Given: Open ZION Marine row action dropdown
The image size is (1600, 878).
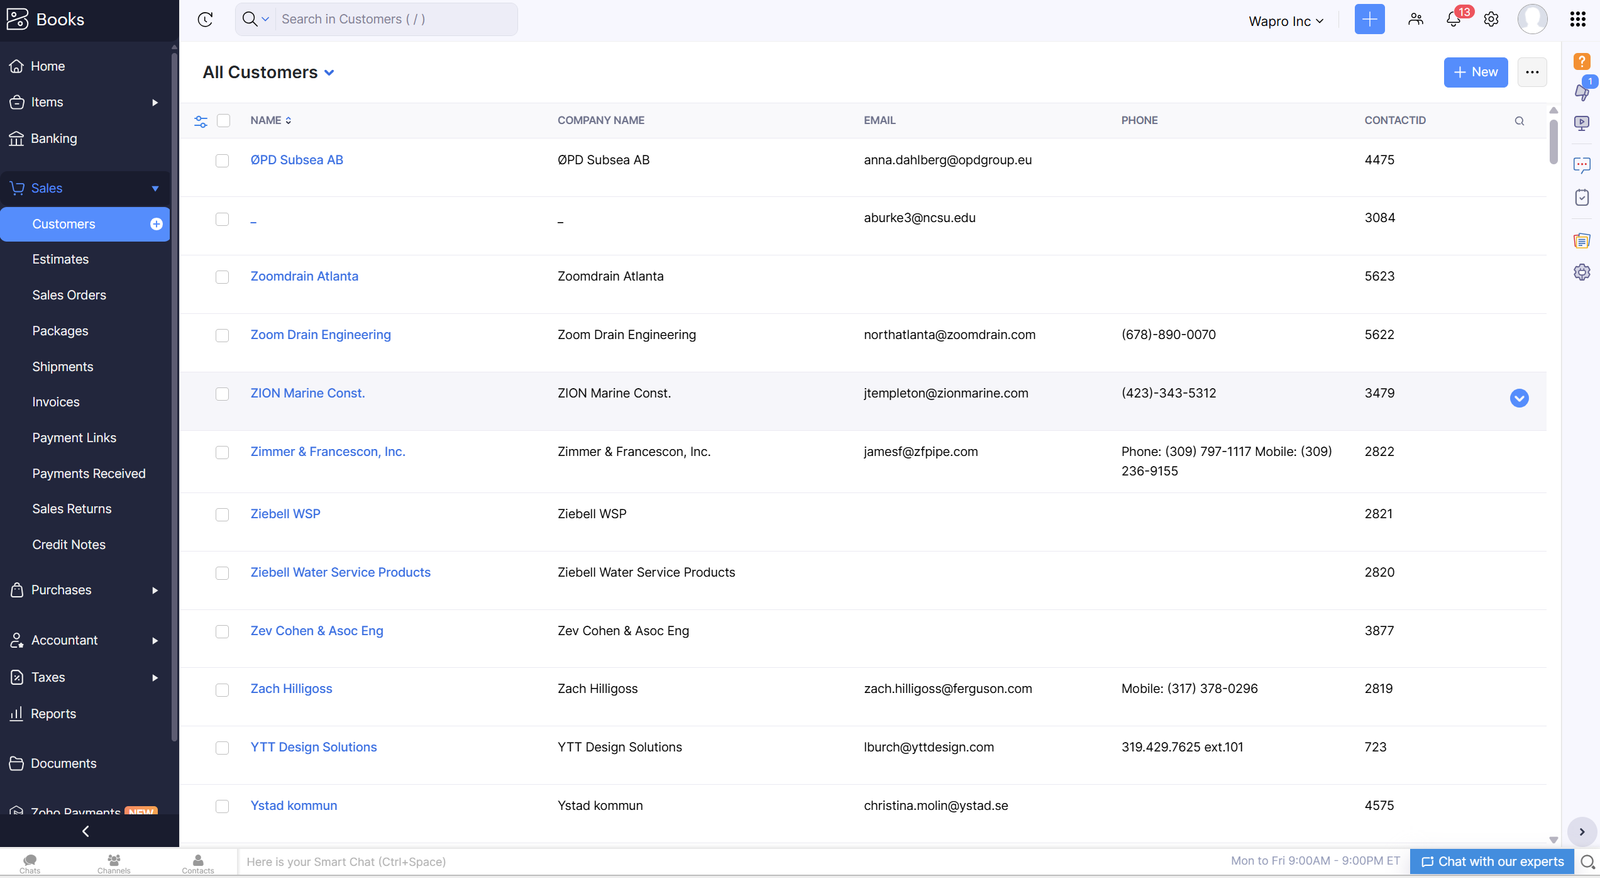Looking at the screenshot, I should 1519,398.
